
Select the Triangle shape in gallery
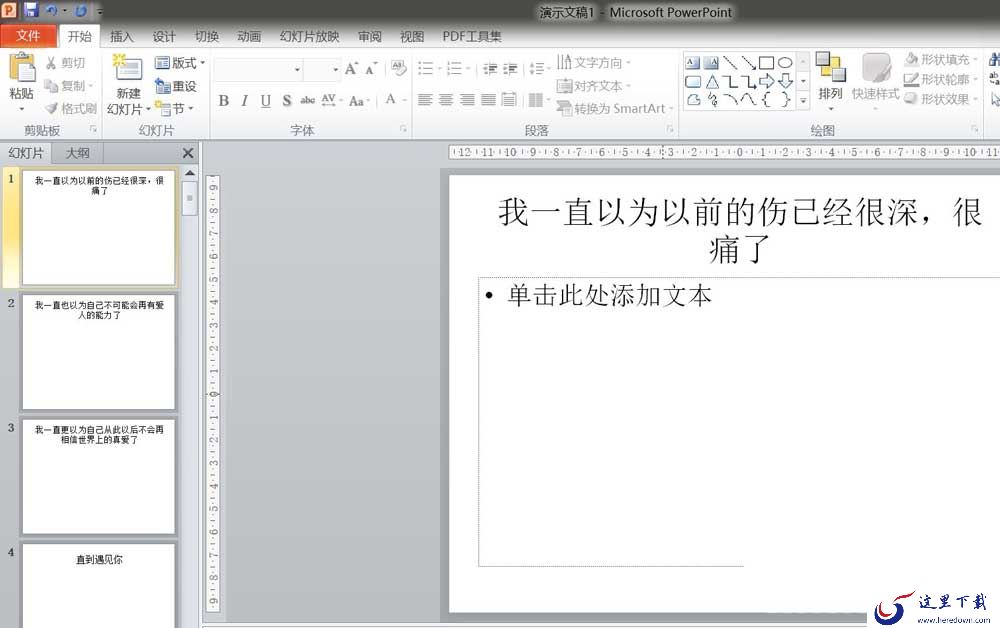point(712,81)
